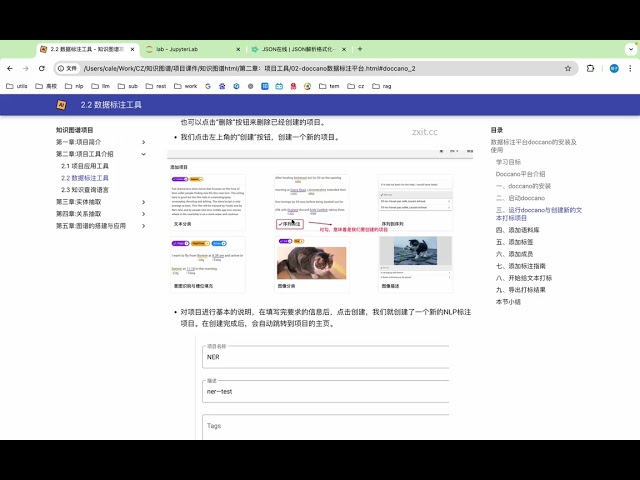Open Chrome's three-dot menu
This screenshot has height=480, width=640.
(630, 69)
